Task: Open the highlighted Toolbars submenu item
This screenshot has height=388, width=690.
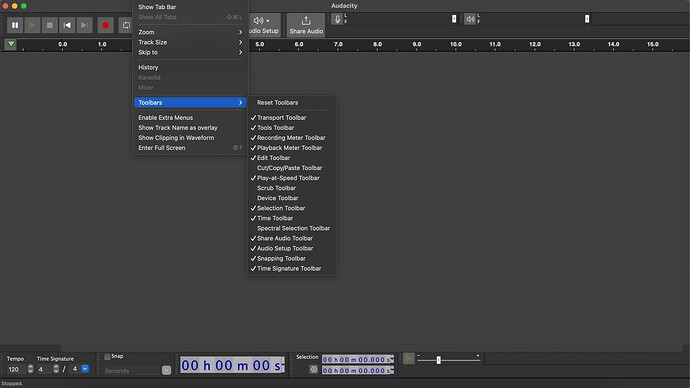Action: pos(190,102)
